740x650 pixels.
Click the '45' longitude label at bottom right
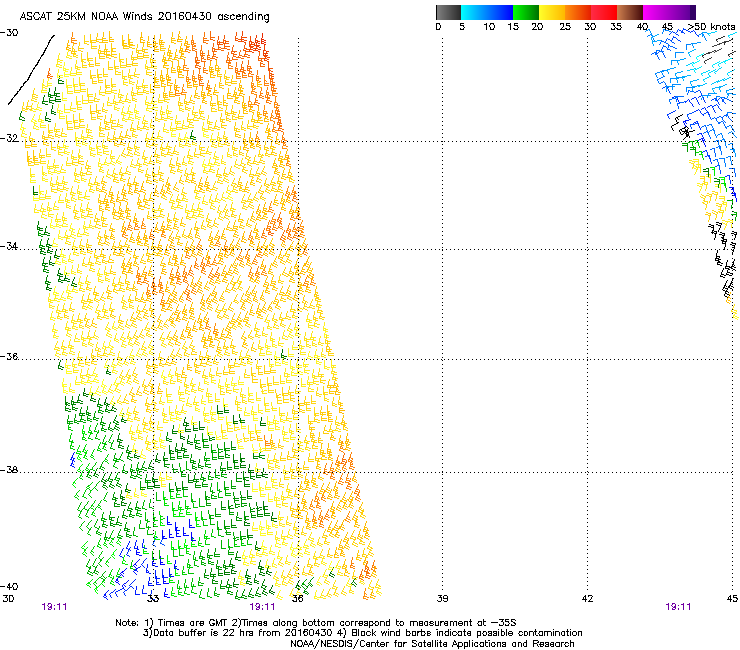coord(732,599)
